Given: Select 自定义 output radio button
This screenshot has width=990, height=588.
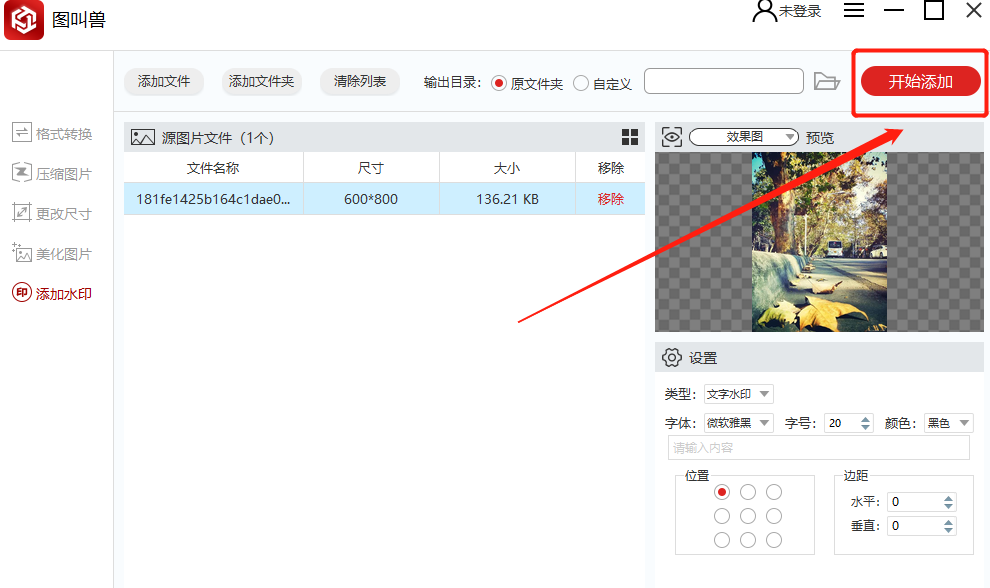Looking at the screenshot, I should (581, 83).
